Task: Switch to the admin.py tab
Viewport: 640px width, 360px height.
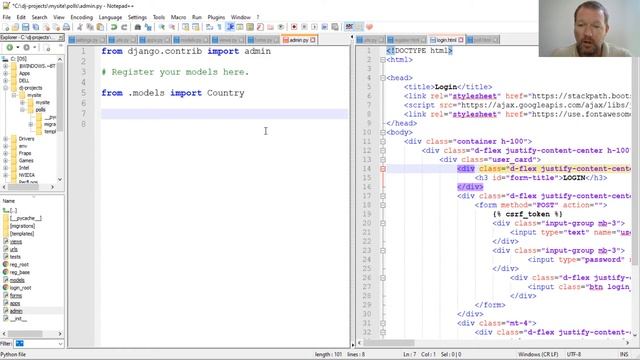Action: (x=298, y=40)
